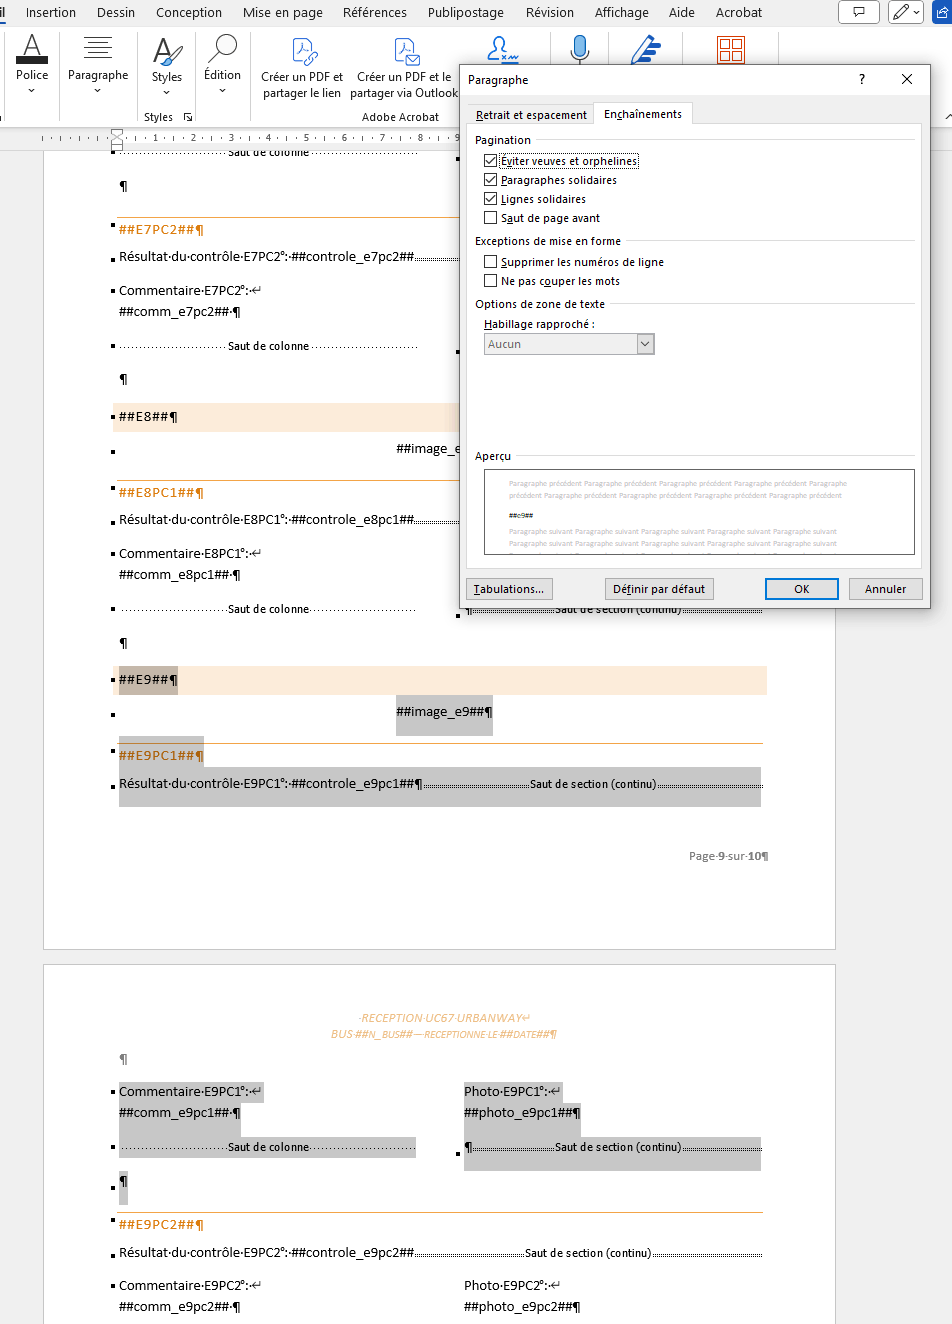Open the Références ribbon tab

375,12
